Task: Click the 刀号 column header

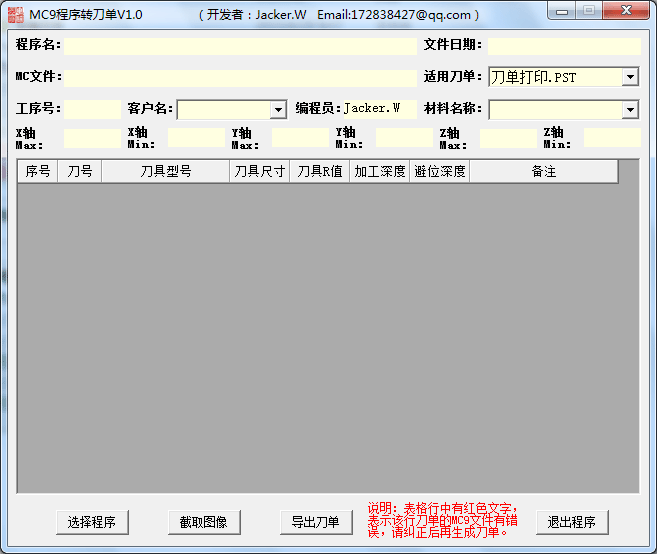Action: (x=80, y=171)
